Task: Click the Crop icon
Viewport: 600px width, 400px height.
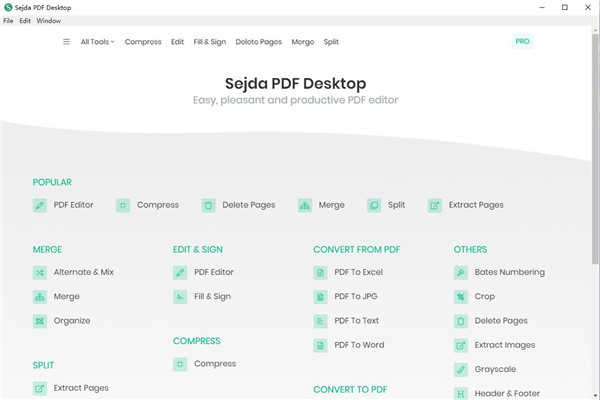Action: click(x=461, y=297)
